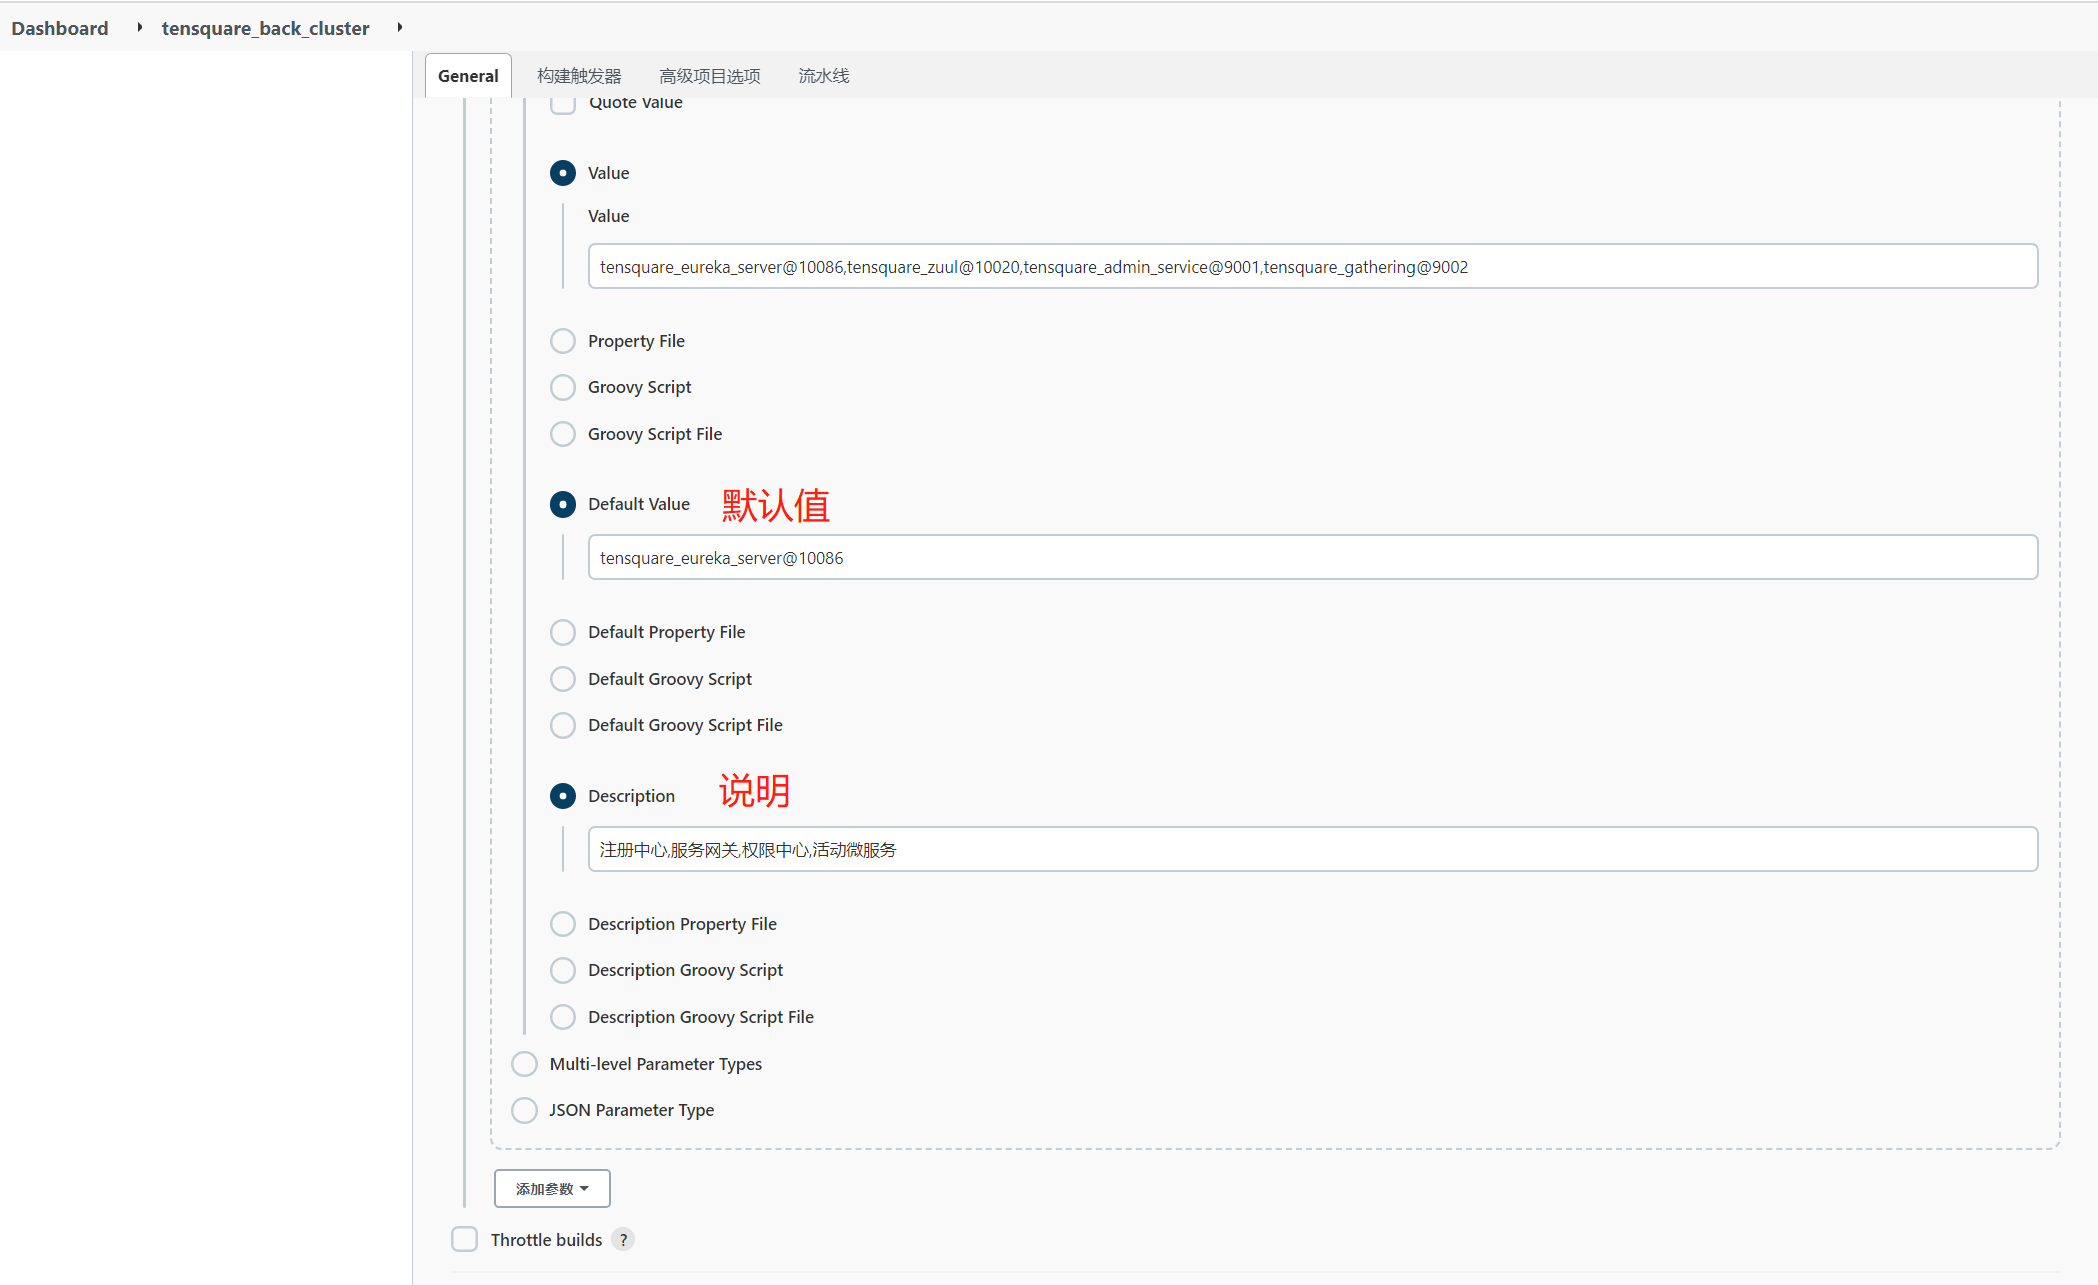The height and width of the screenshot is (1285, 2098).
Task: Select Description Groovy Script option
Action: click(x=565, y=969)
